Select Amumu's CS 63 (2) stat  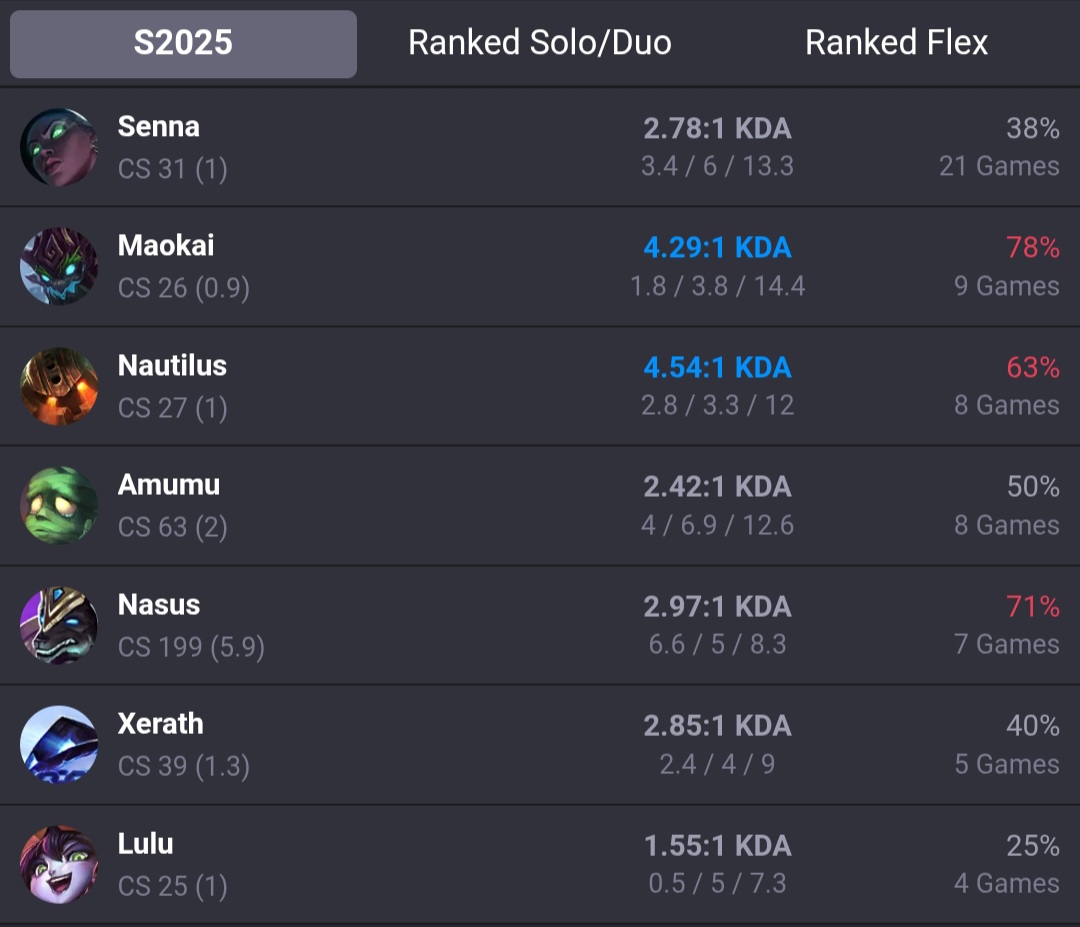tap(173, 528)
